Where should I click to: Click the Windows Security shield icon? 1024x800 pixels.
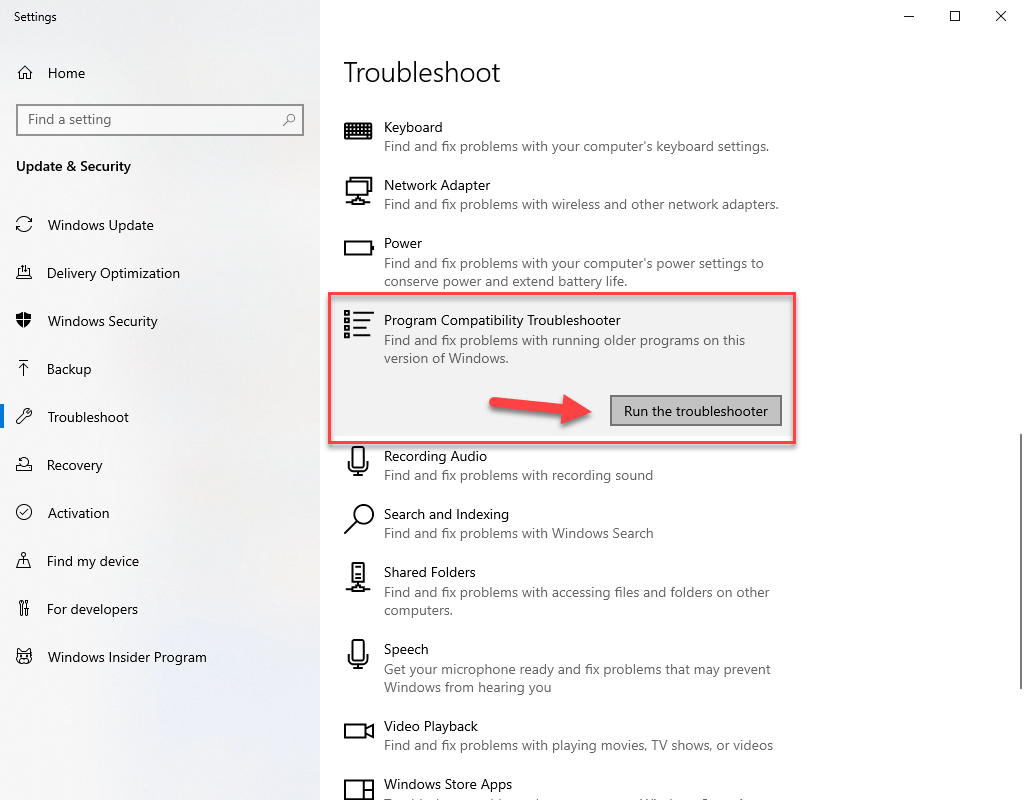(24, 321)
